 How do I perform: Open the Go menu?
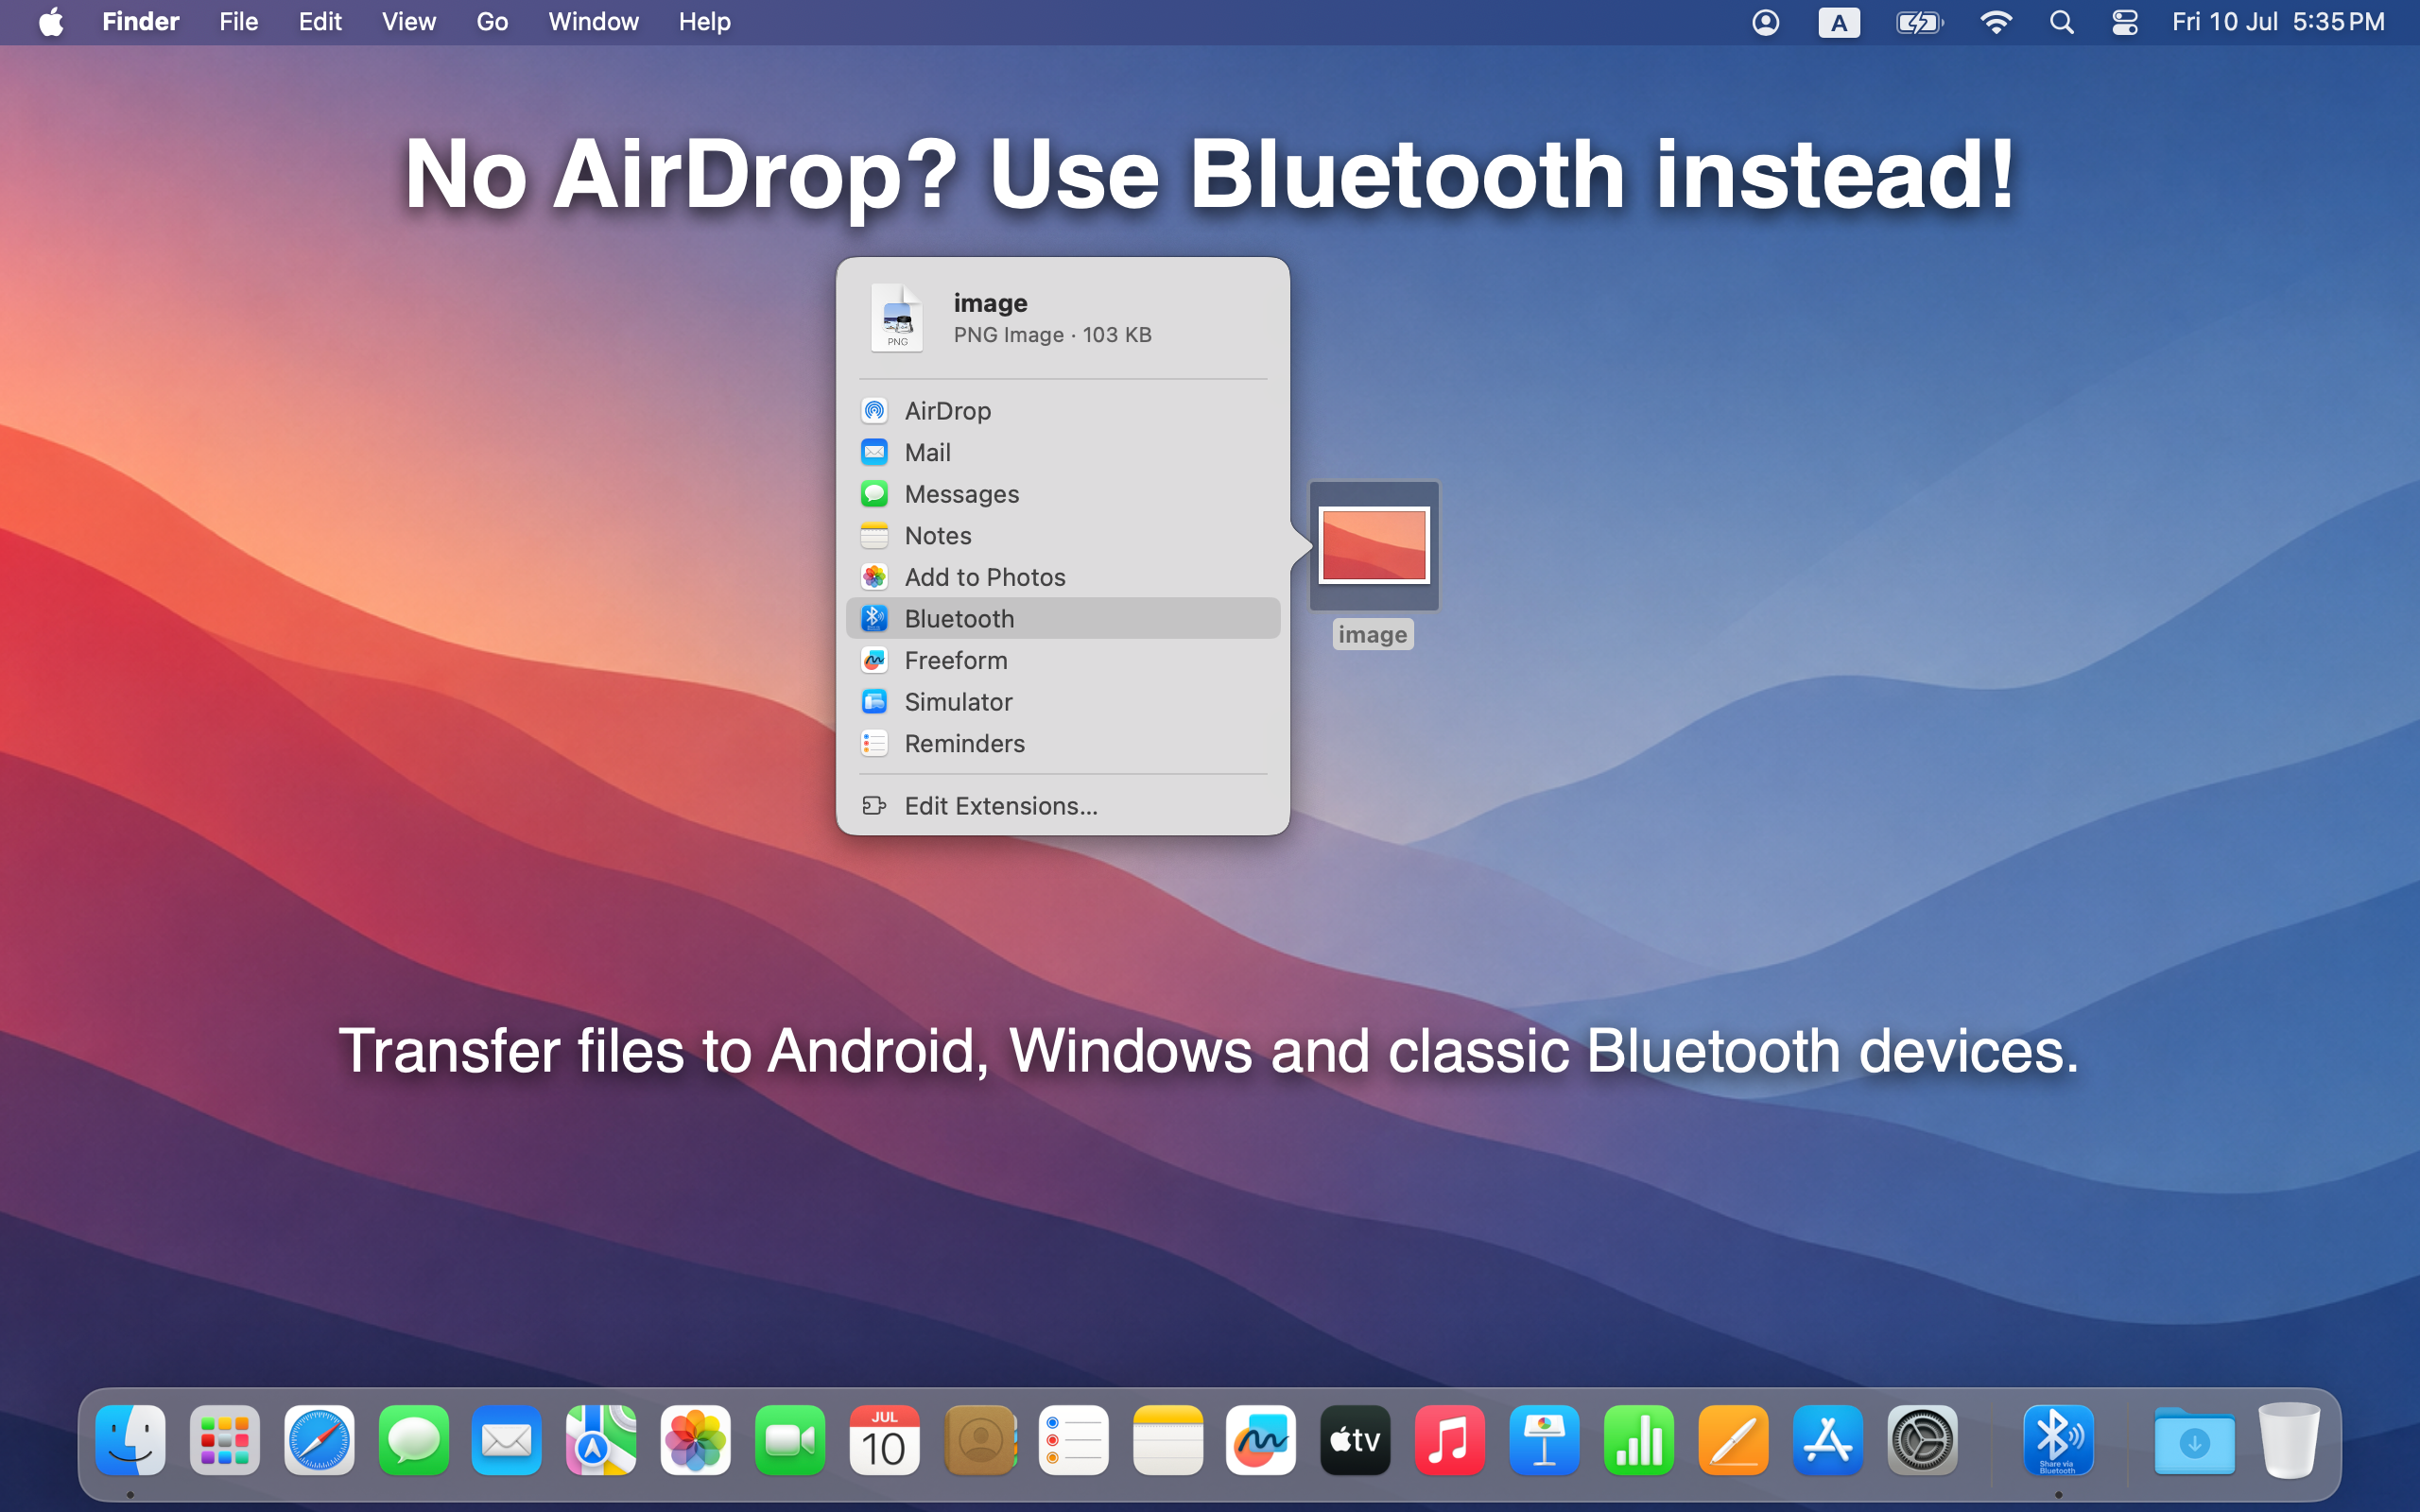(x=492, y=22)
